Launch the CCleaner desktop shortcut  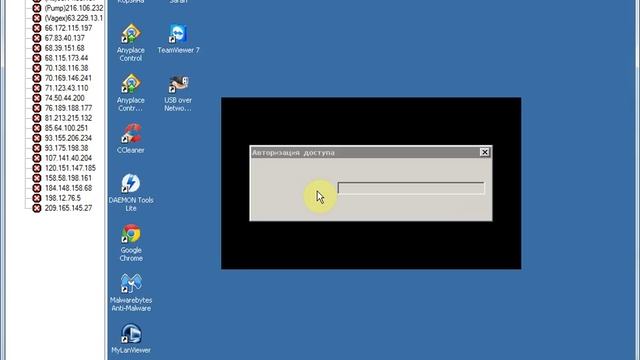tap(131, 139)
